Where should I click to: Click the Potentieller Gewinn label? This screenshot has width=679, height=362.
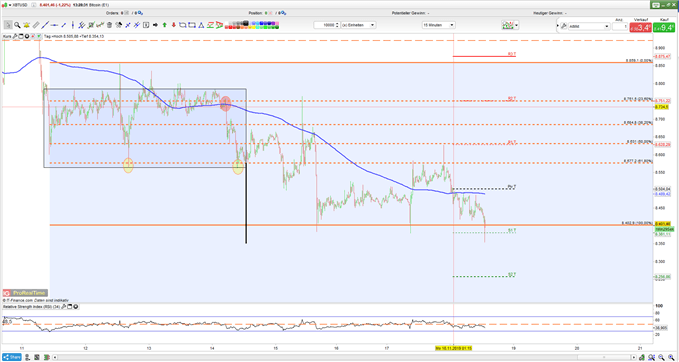pyautogui.click(x=409, y=13)
